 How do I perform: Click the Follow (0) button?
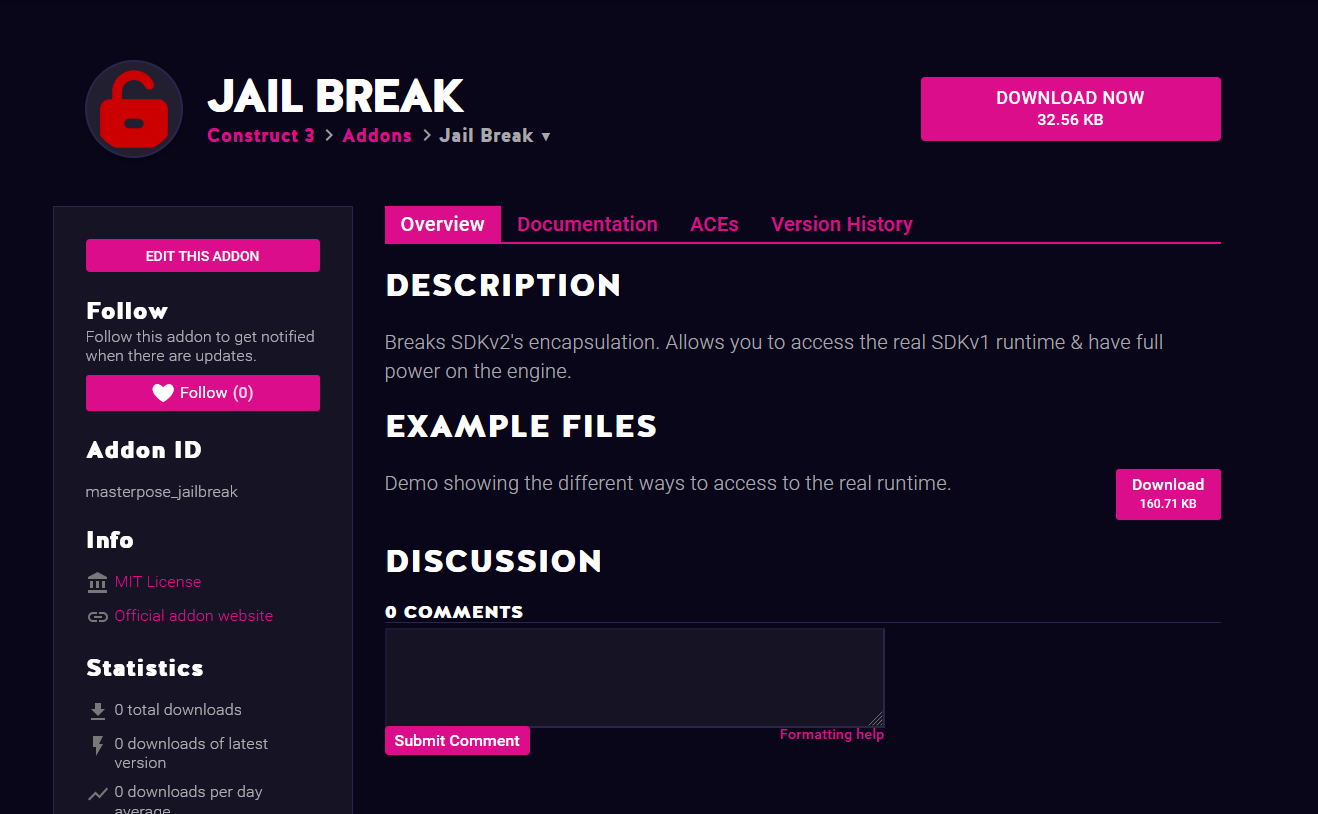pos(203,393)
